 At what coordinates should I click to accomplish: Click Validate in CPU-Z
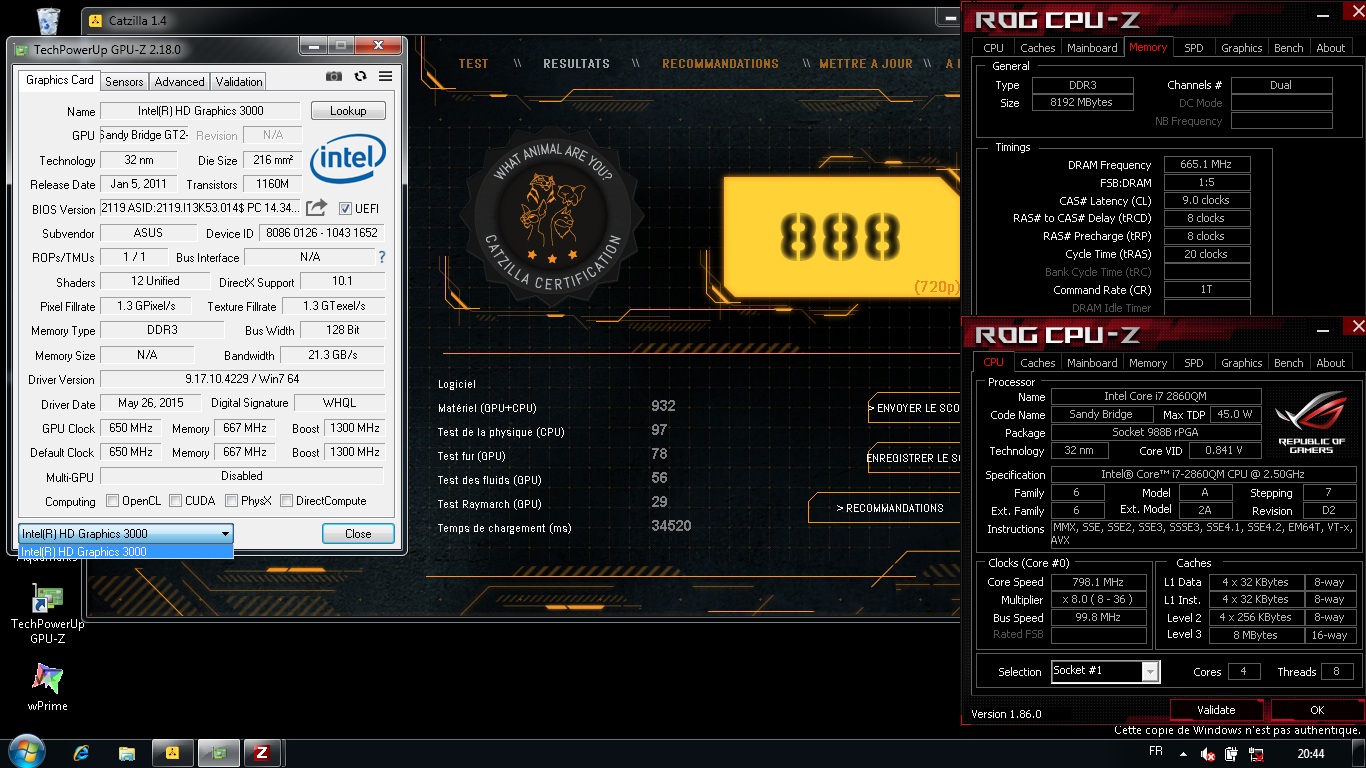pos(1216,710)
